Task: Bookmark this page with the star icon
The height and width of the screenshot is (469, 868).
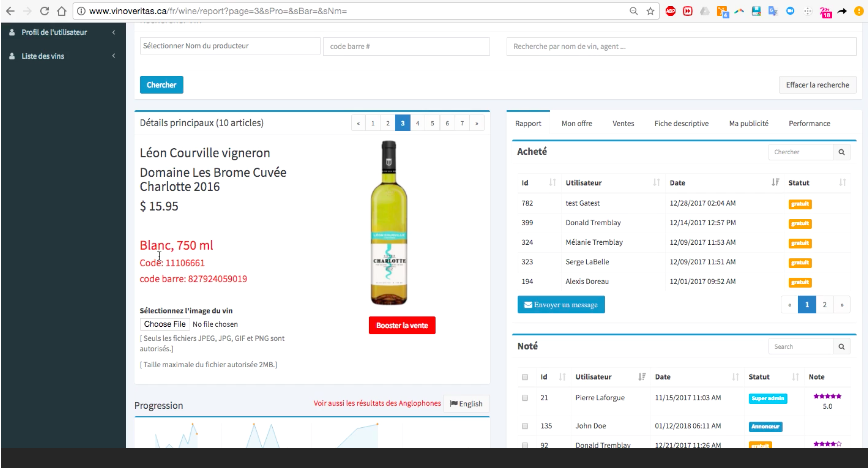Action: 650,11
